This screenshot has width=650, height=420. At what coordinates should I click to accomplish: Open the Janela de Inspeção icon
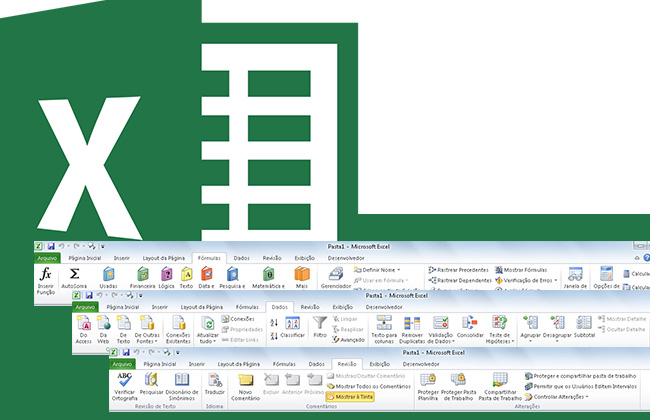575,274
